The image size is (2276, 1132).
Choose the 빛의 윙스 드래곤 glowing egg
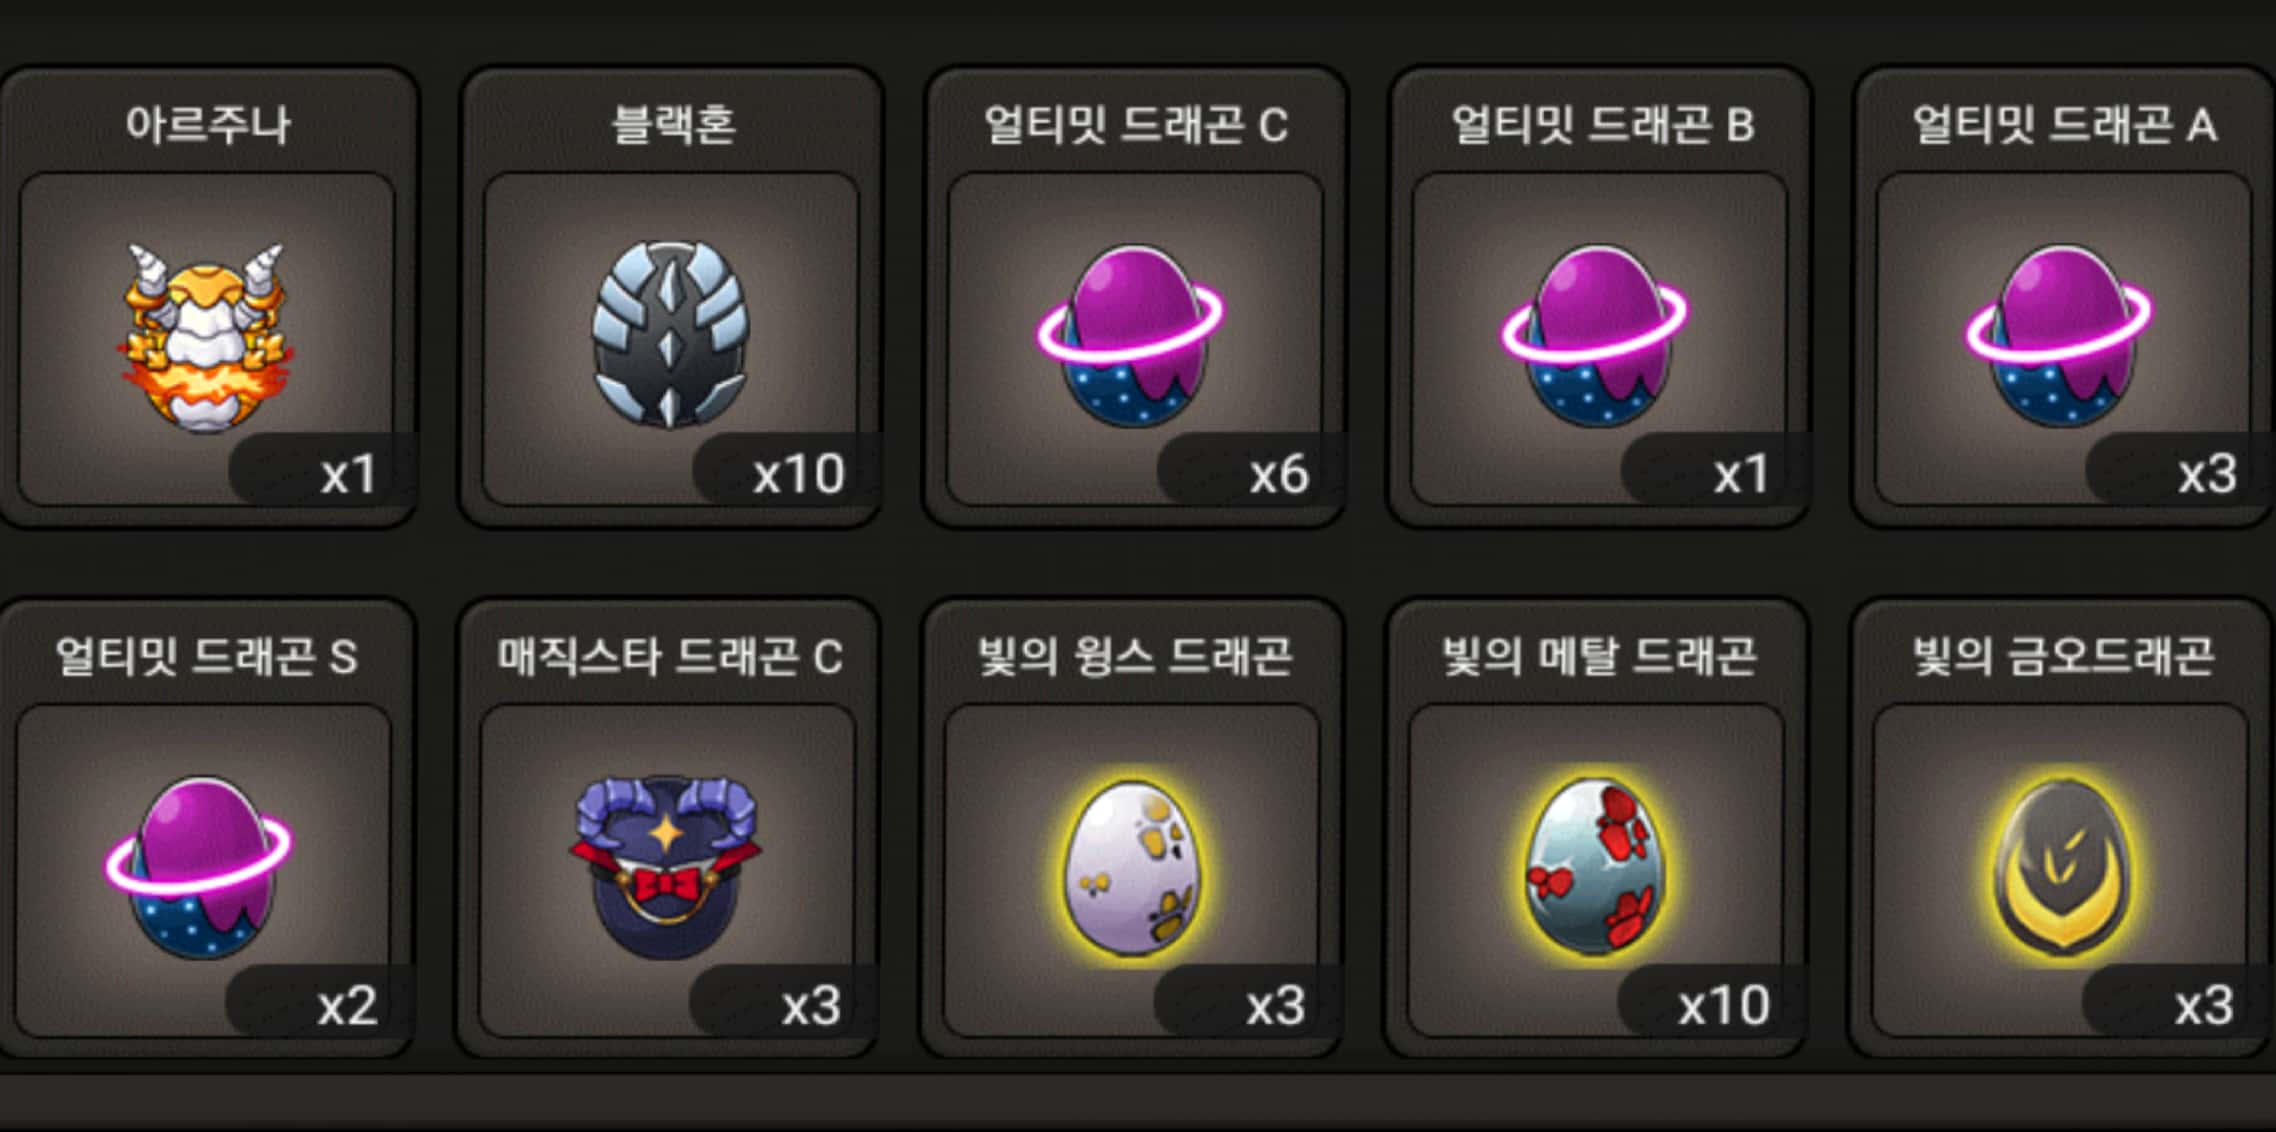click(x=1130, y=868)
